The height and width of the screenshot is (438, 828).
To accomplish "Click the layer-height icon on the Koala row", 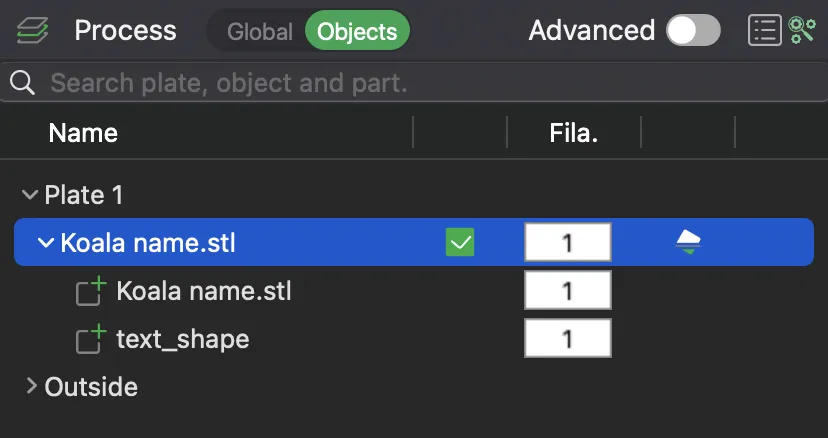I will pyautogui.click(x=688, y=243).
